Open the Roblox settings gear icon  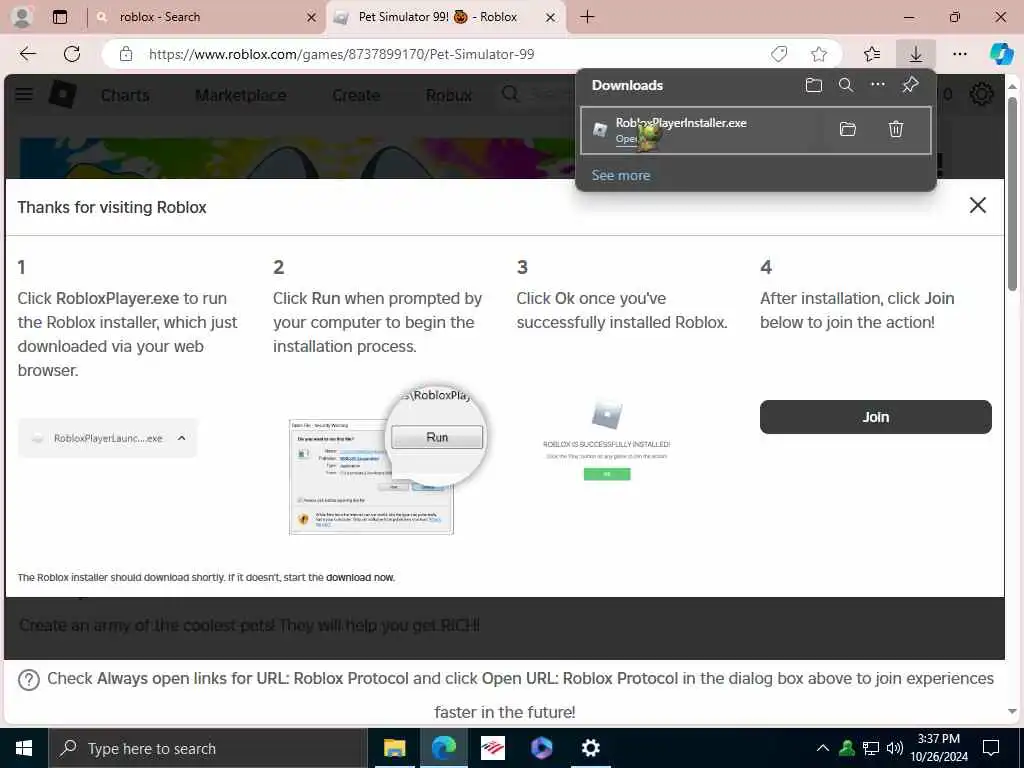pos(982,95)
